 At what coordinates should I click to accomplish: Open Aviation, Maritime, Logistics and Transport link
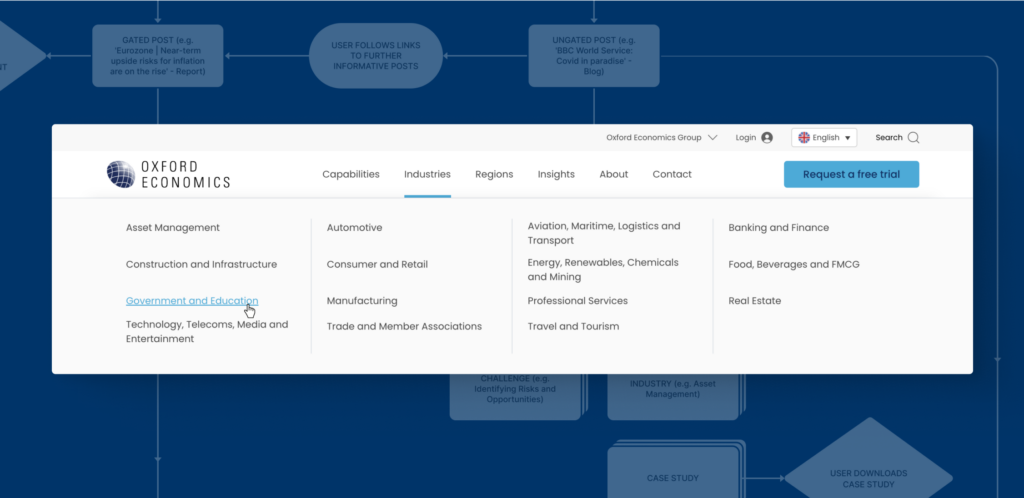pyautogui.click(x=603, y=233)
